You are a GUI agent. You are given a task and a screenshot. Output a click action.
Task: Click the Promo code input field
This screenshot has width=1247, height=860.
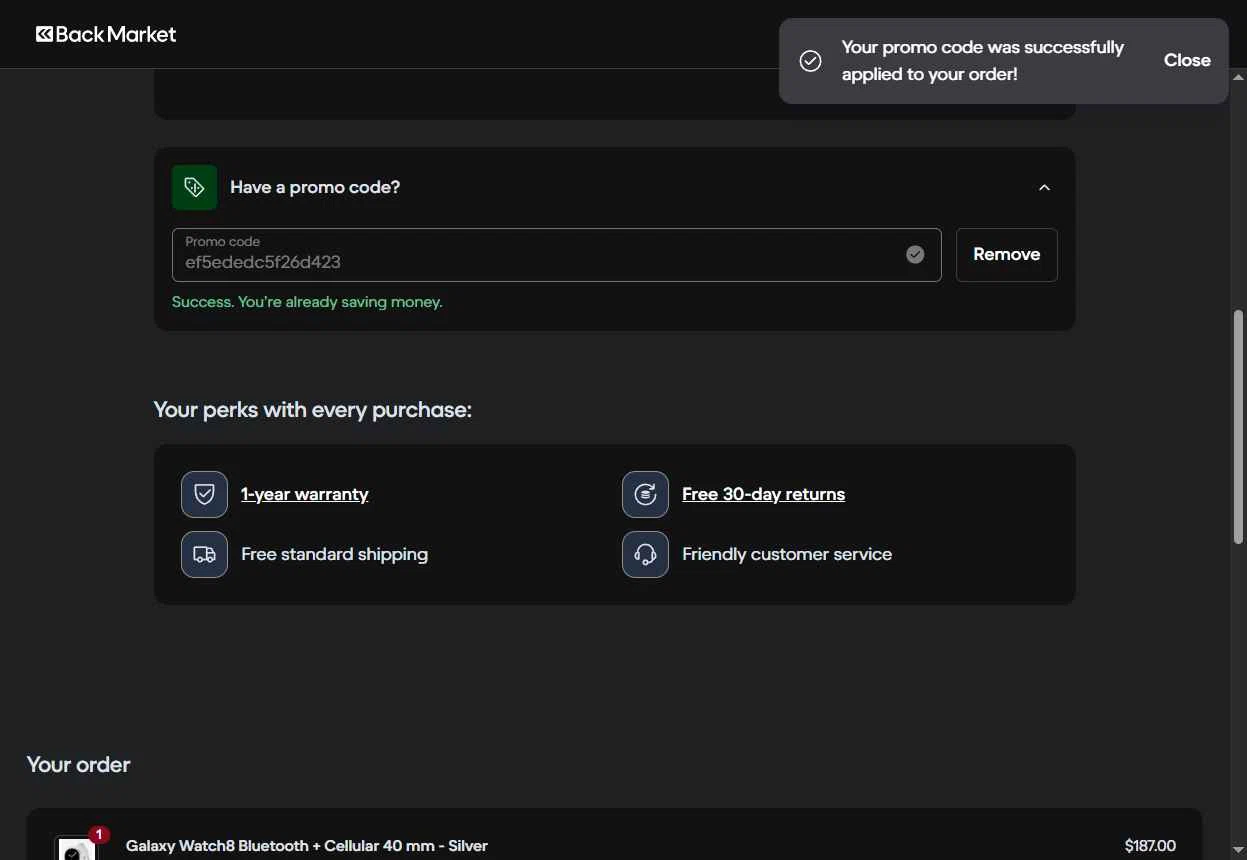coord(556,255)
